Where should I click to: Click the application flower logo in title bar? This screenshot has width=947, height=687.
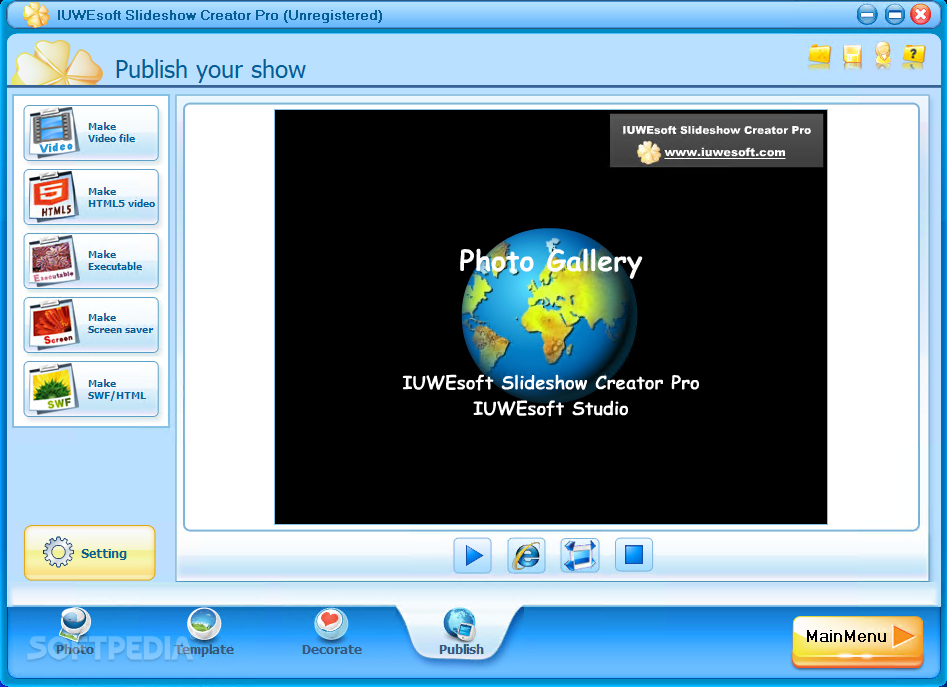tap(36, 14)
